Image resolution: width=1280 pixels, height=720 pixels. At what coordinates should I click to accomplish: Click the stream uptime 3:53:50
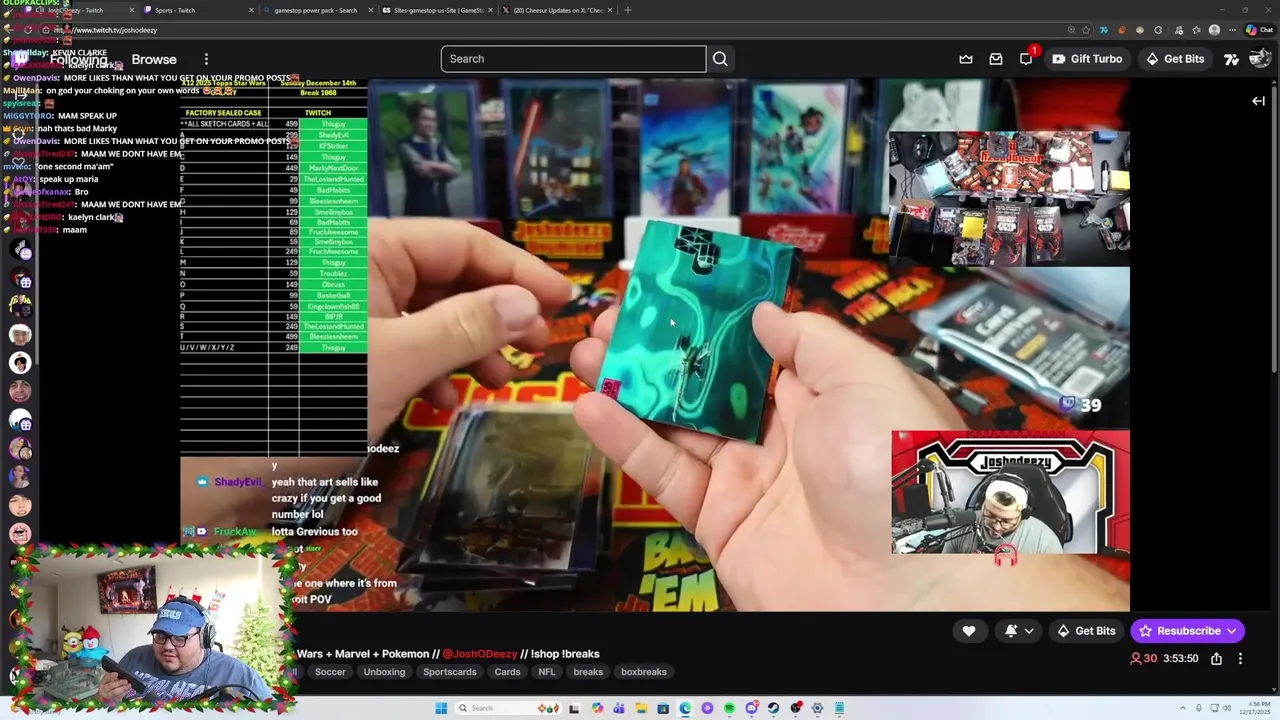tap(1181, 659)
